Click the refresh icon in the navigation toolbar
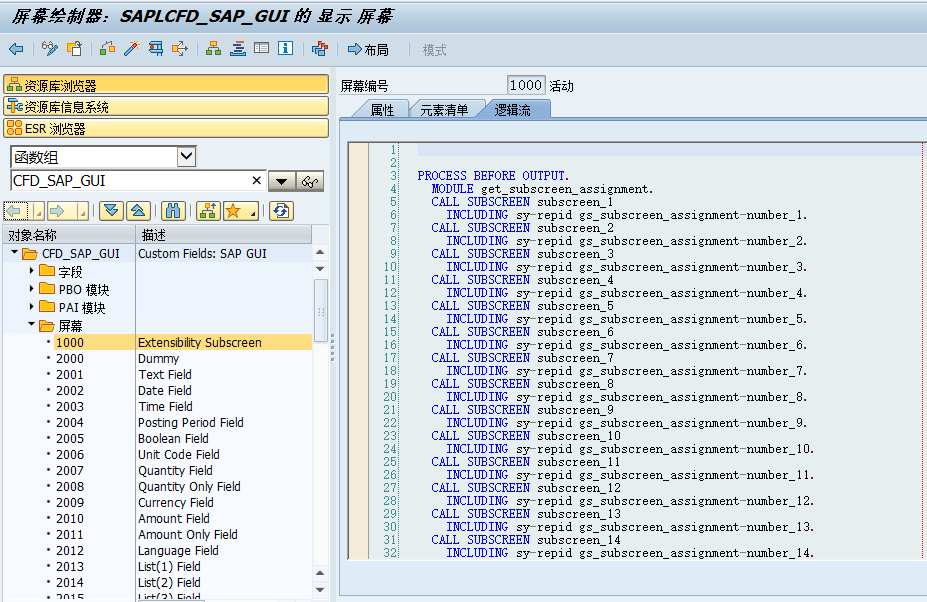927x602 pixels. click(280, 211)
